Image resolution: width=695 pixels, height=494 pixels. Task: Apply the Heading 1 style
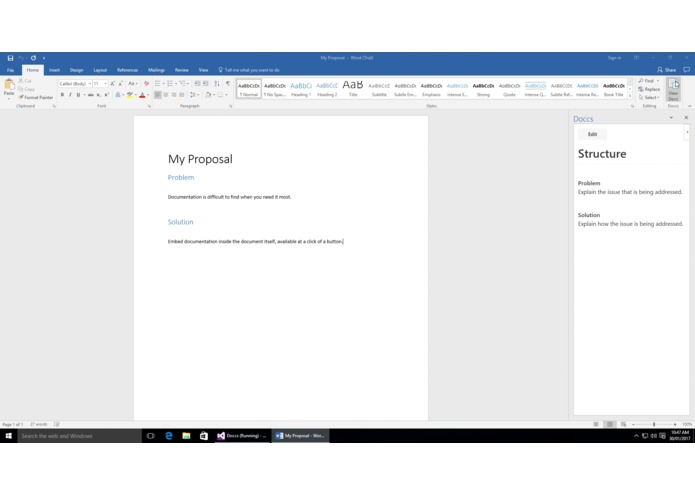click(x=301, y=89)
